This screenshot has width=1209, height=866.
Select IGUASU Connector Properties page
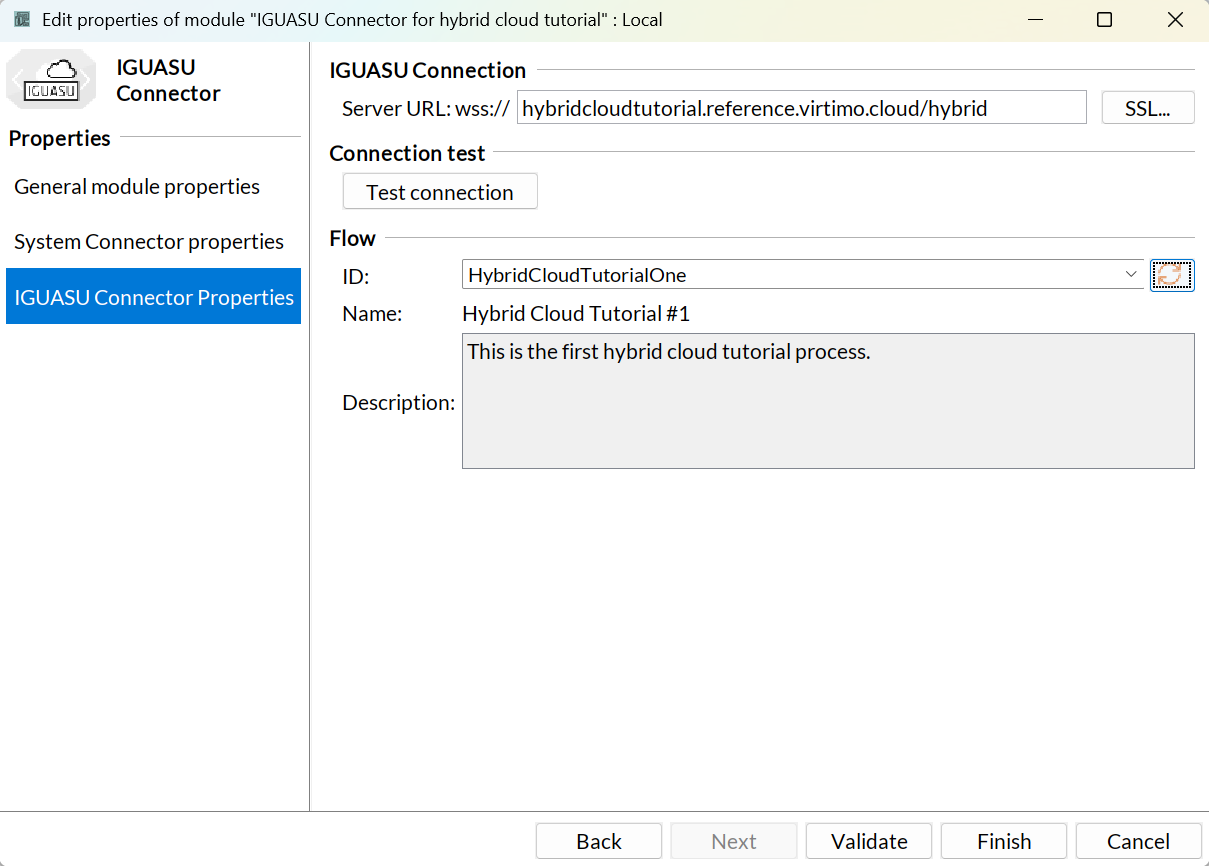[x=153, y=297]
